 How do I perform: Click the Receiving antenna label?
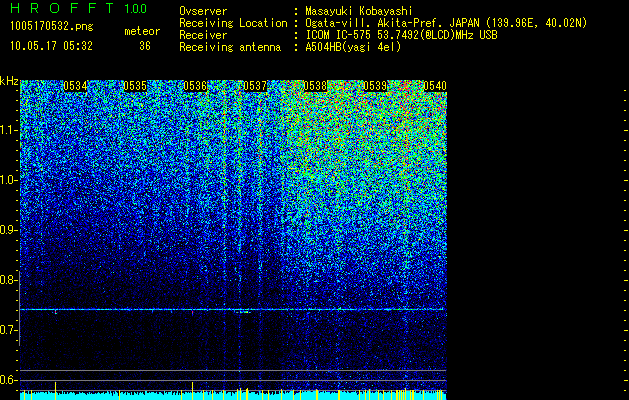click(x=230, y=47)
